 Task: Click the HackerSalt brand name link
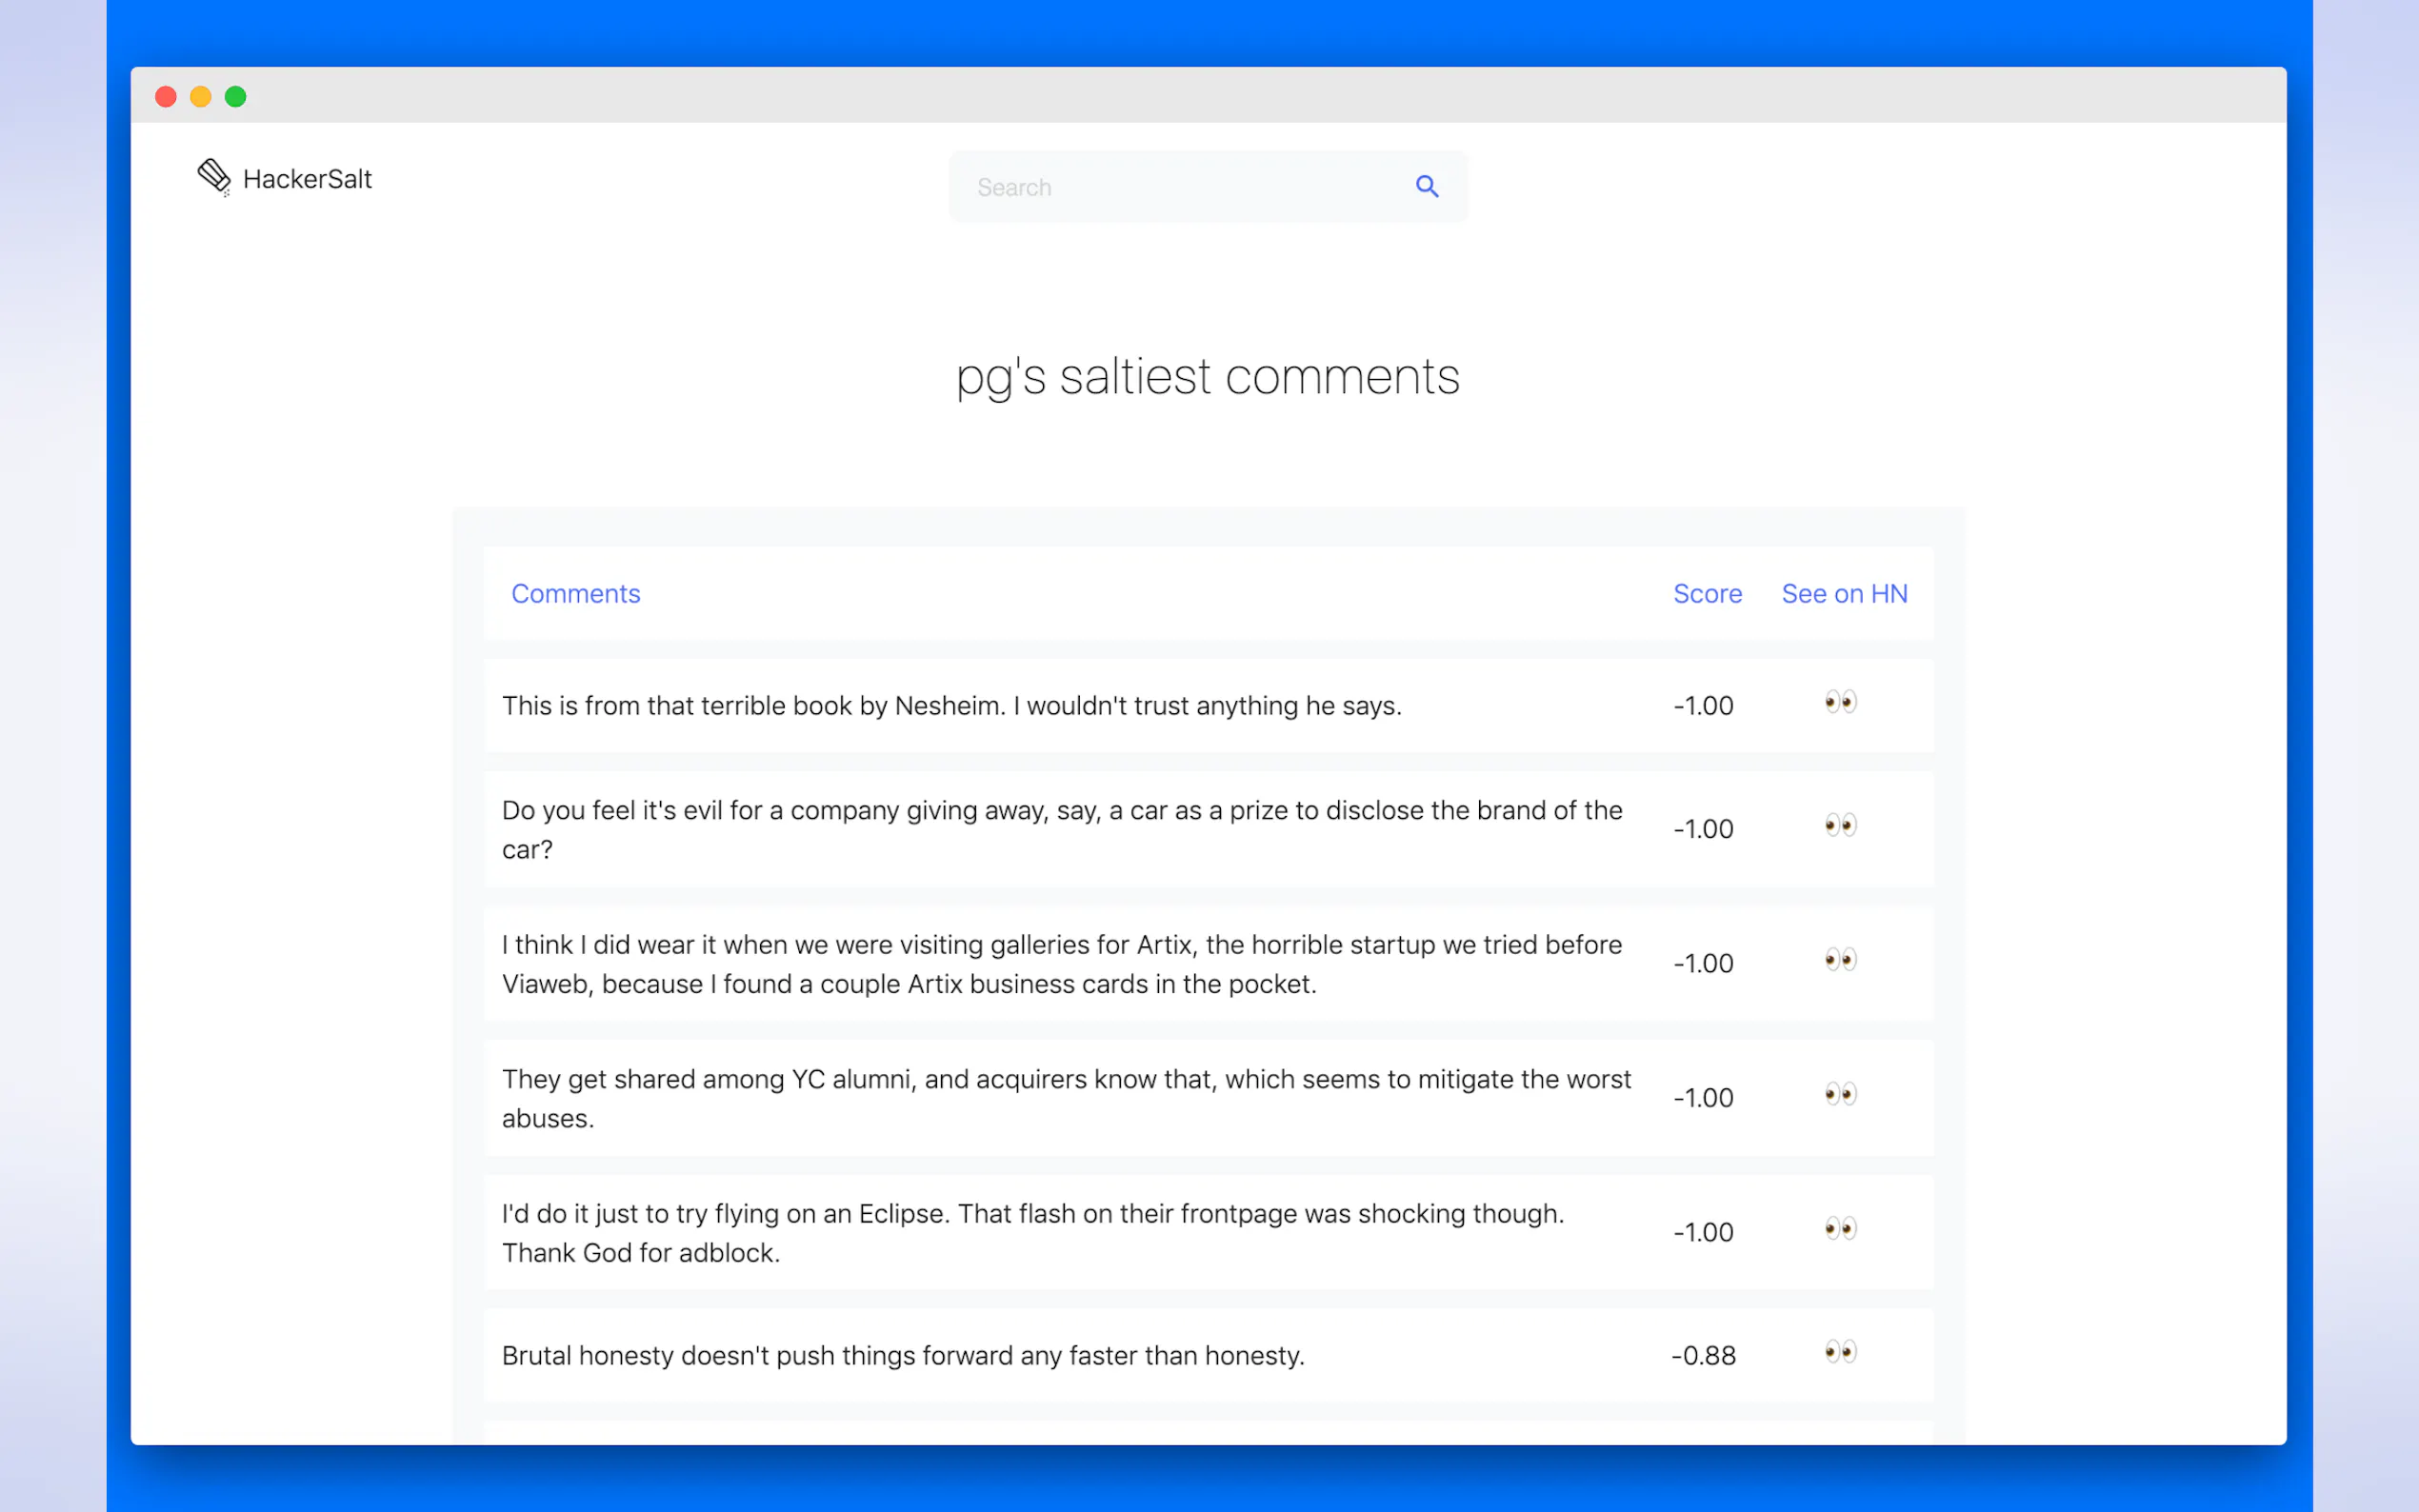[307, 179]
